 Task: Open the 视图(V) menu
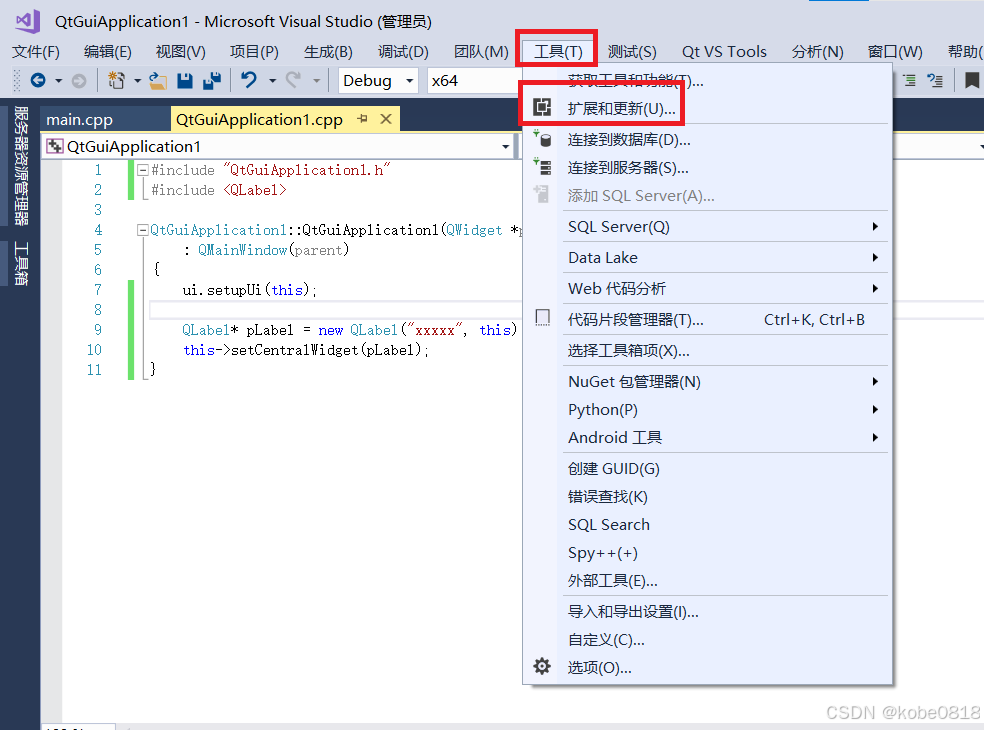coord(180,51)
